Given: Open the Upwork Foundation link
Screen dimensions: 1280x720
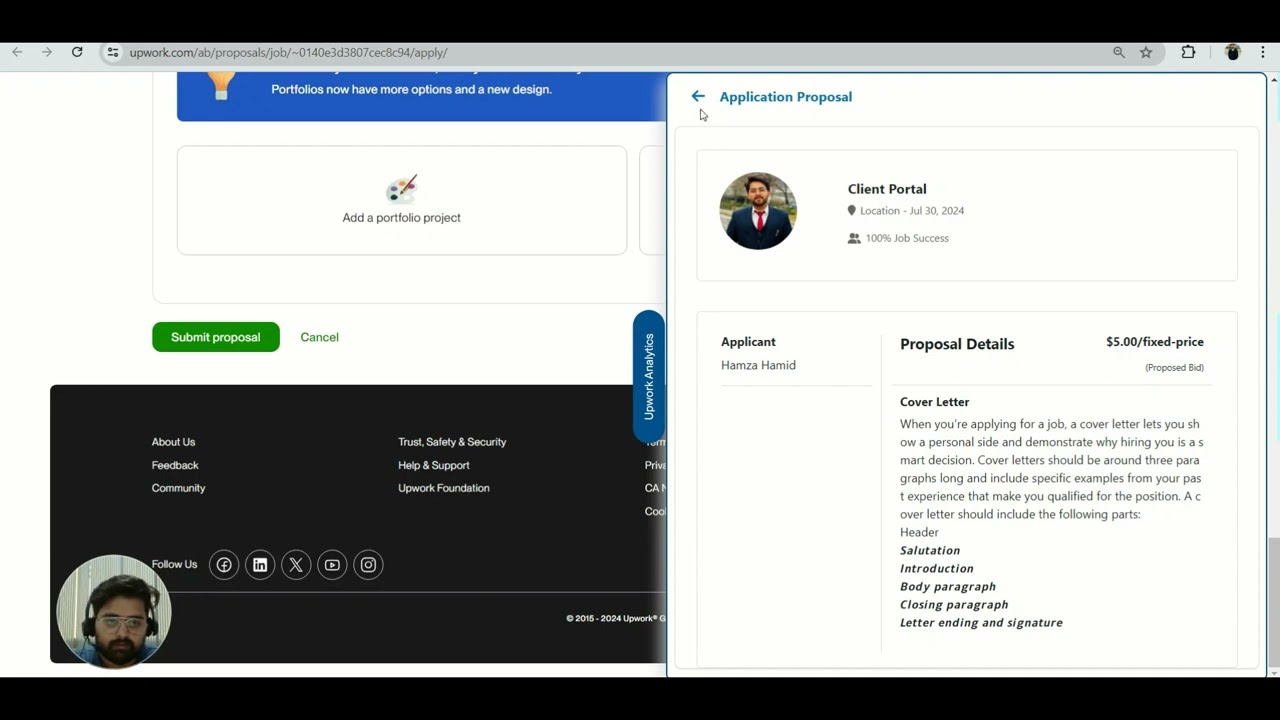Looking at the screenshot, I should tap(443, 488).
